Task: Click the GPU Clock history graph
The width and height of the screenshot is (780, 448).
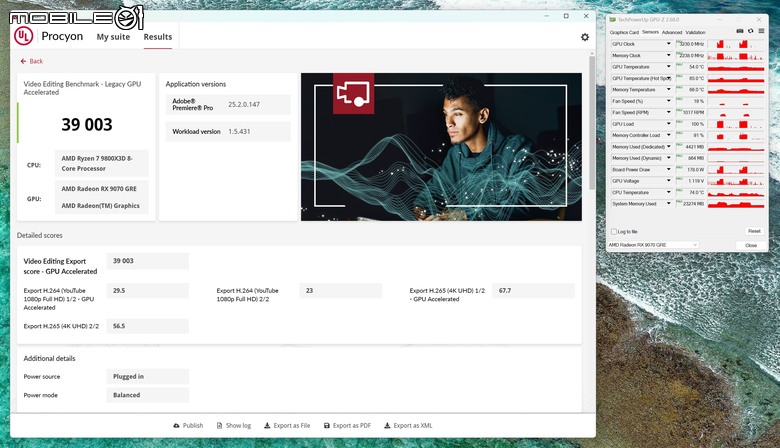Action: [736, 44]
